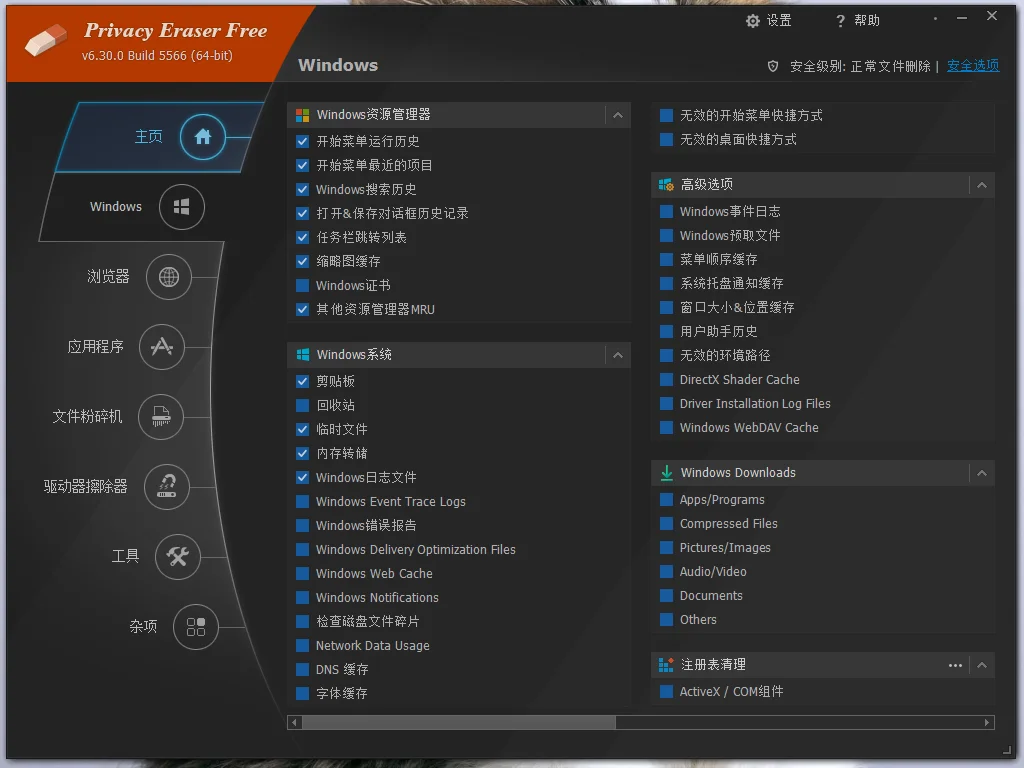Enable the Windows证书 checkbox

302,285
